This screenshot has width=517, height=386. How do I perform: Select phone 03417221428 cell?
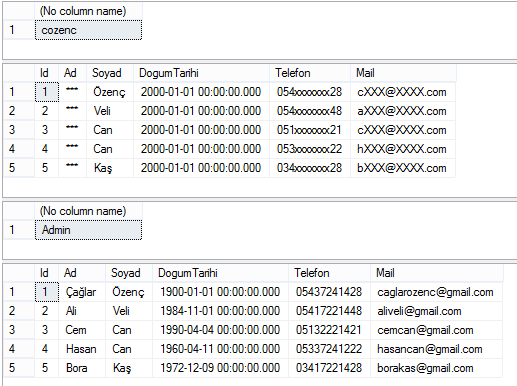pos(329,368)
